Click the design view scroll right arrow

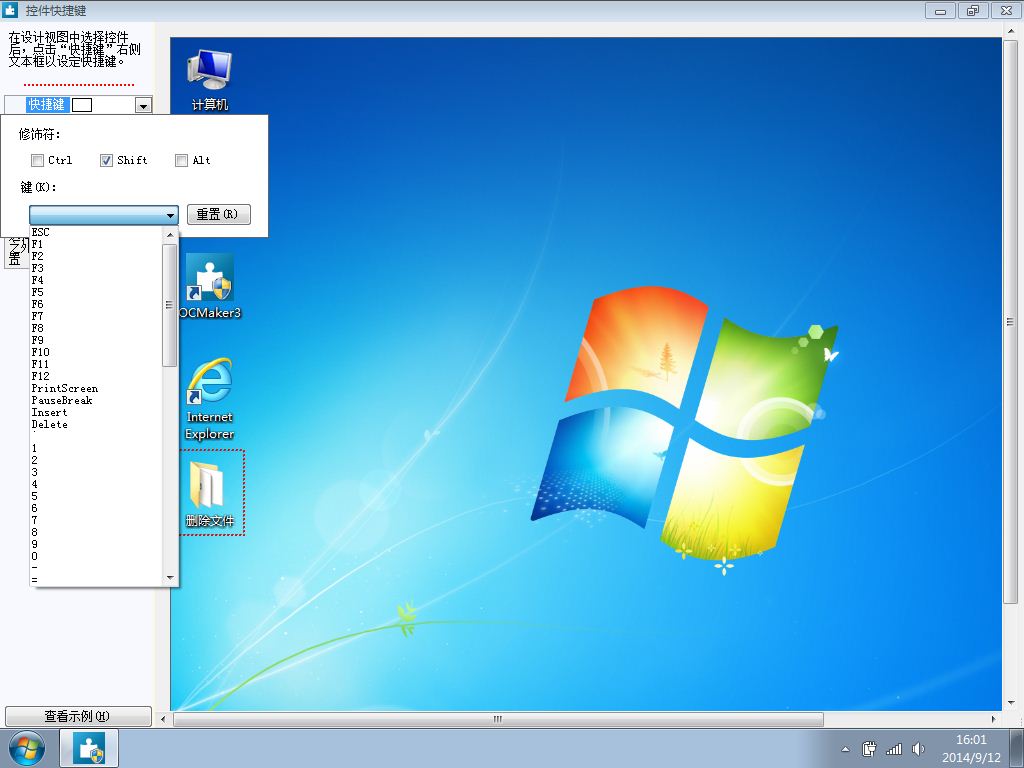click(x=993, y=719)
